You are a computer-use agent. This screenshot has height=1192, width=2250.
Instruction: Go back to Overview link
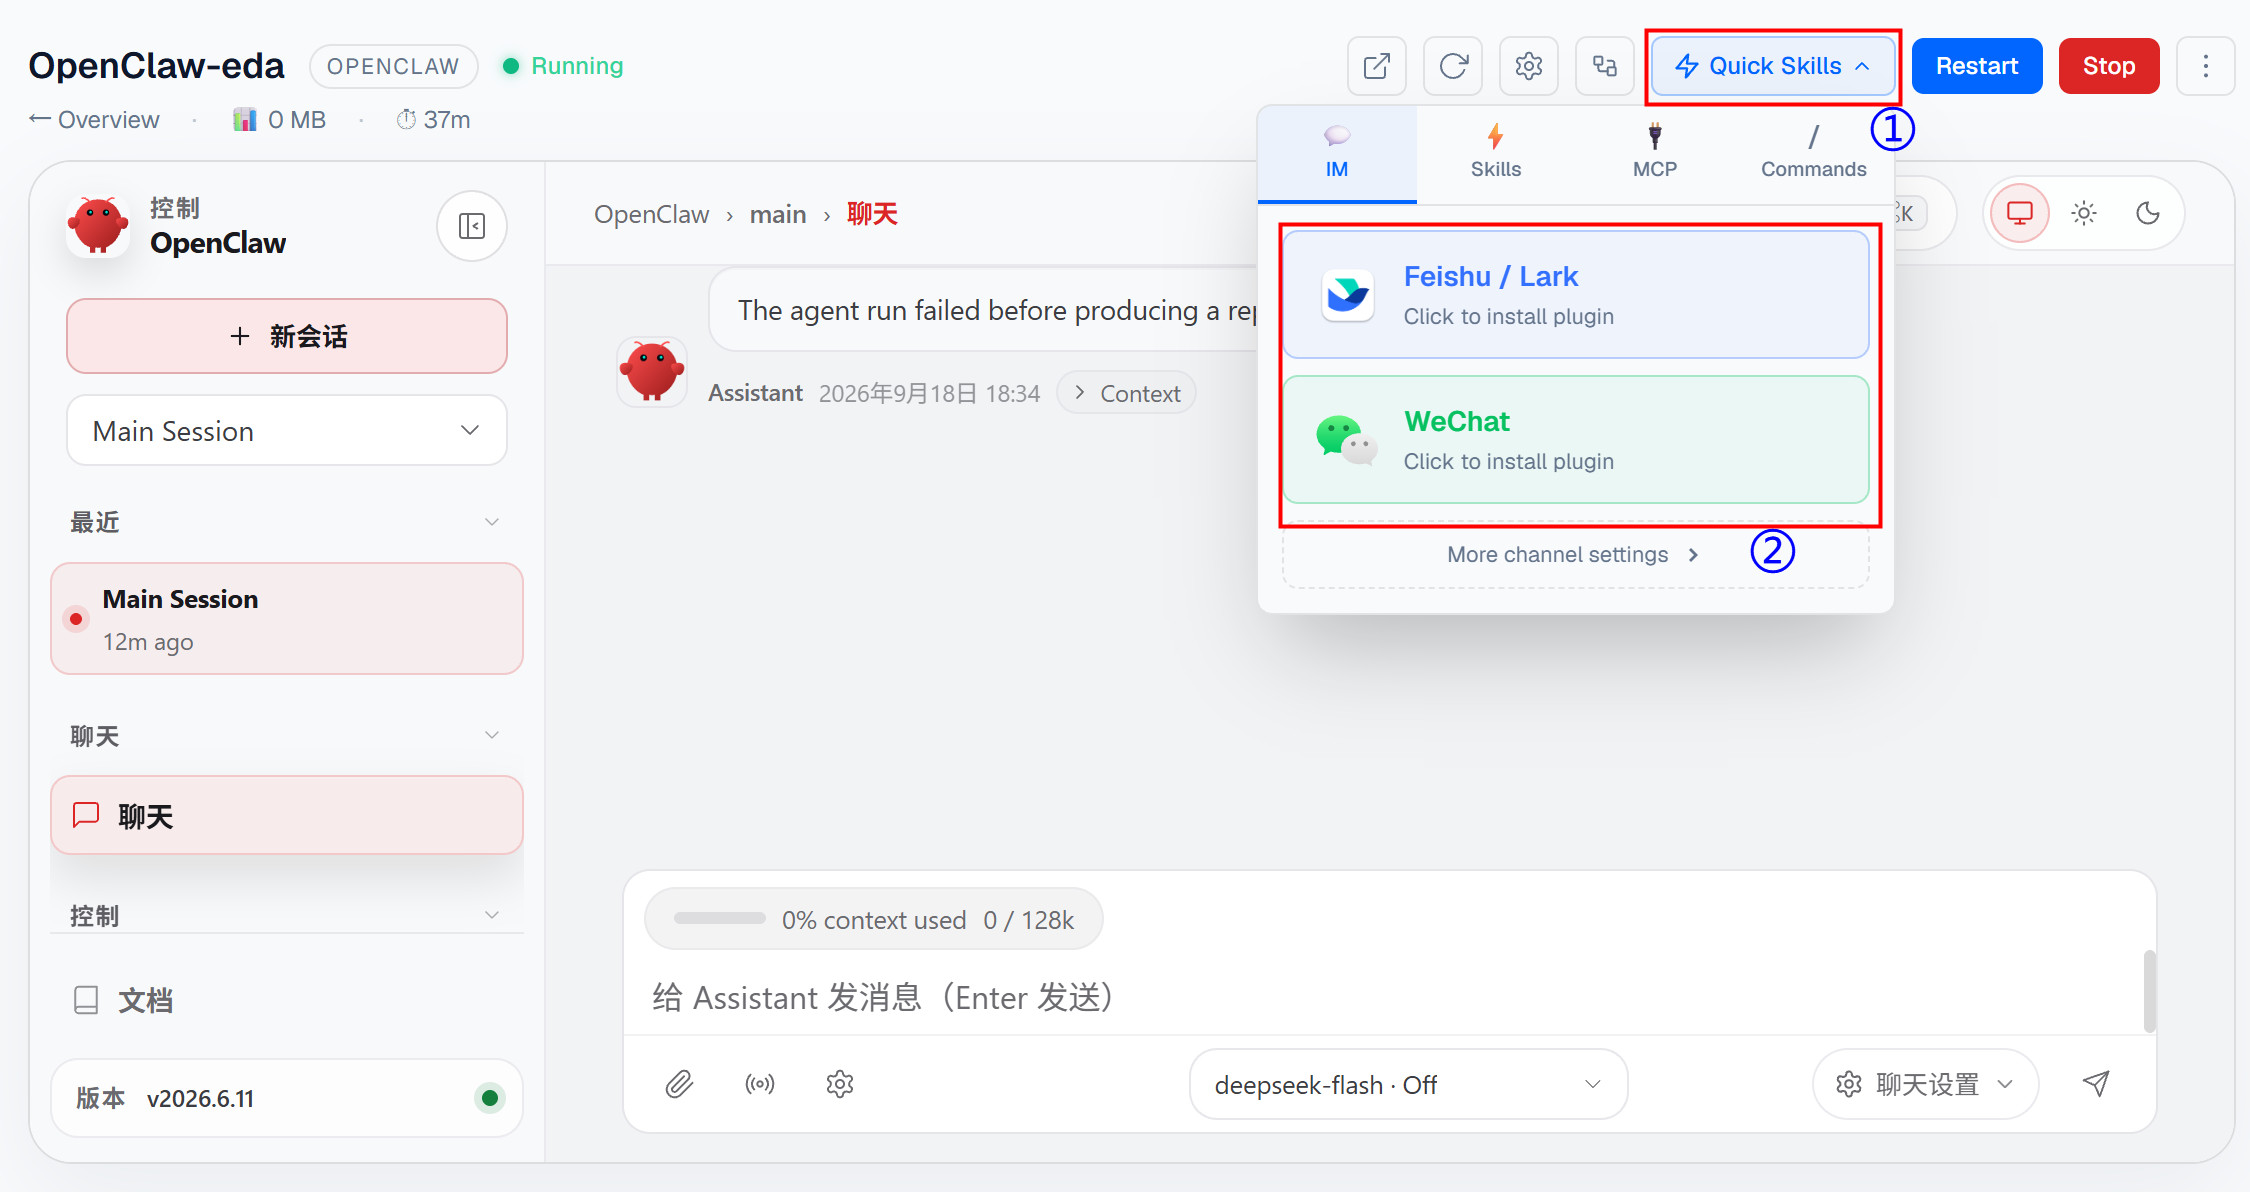[x=94, y=120]
